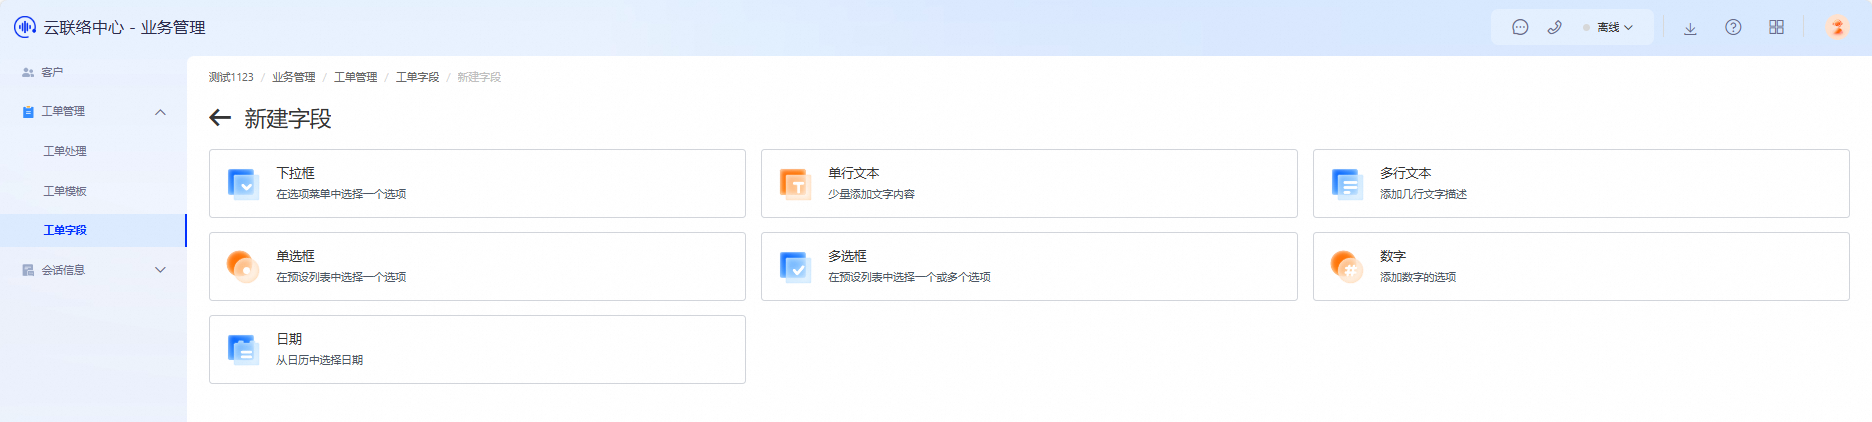Image resolution: width=1872 pixels, height=422 pixels.
Task: Click description 在预设列表中选择一个或多个选项
Action: 909,277
